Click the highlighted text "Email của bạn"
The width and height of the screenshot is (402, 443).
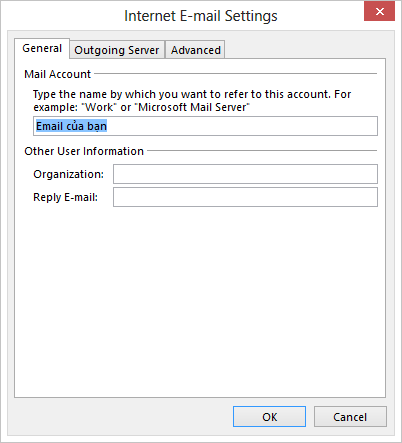tap(71, 126)
